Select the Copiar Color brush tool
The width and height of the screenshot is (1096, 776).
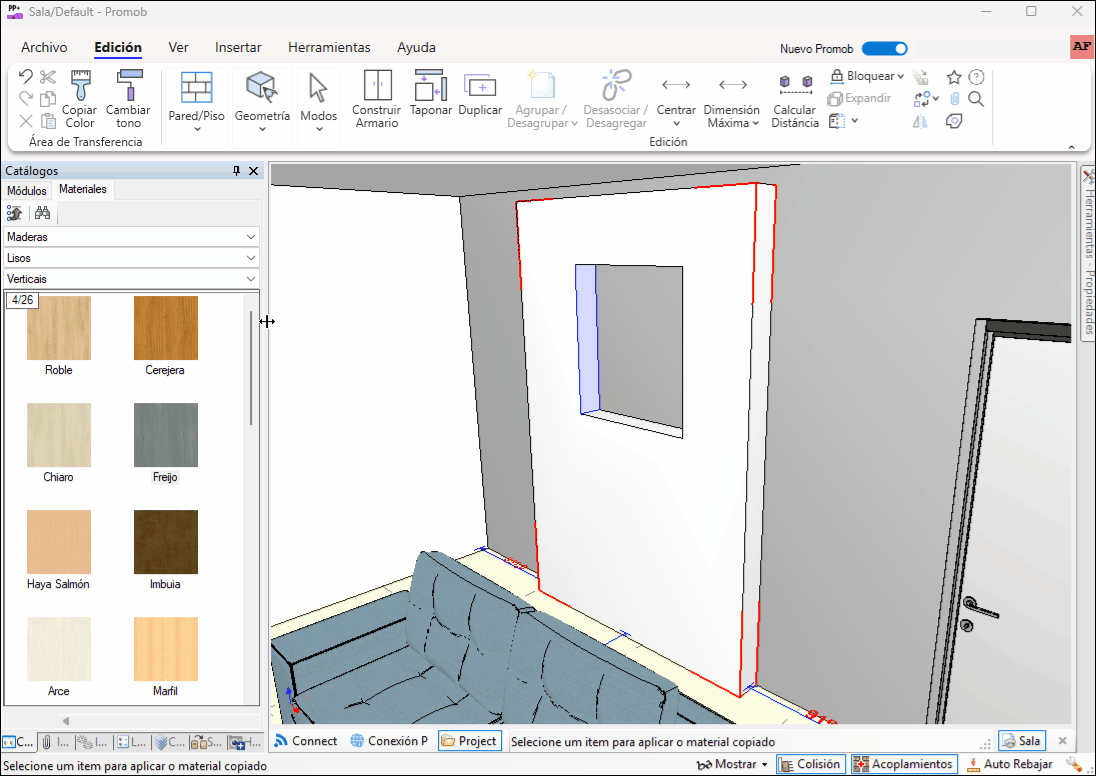pos(80,98)
